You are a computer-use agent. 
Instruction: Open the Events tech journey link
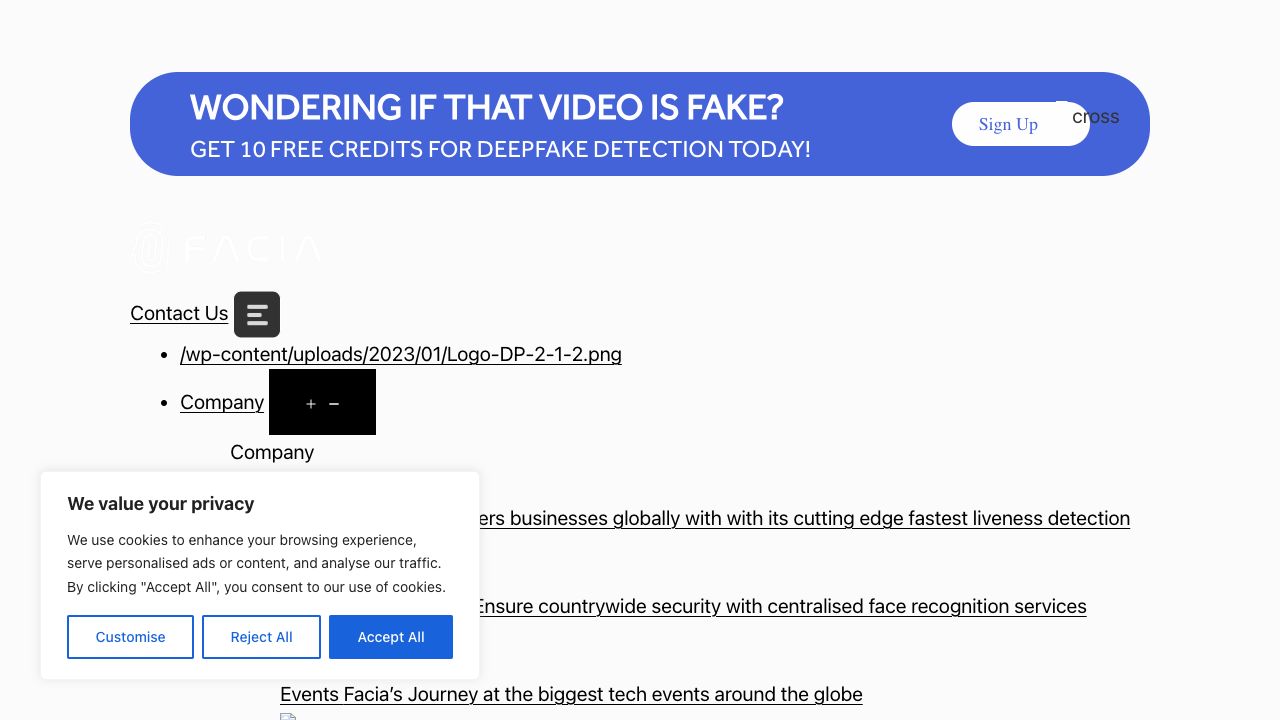click(571, 694)
